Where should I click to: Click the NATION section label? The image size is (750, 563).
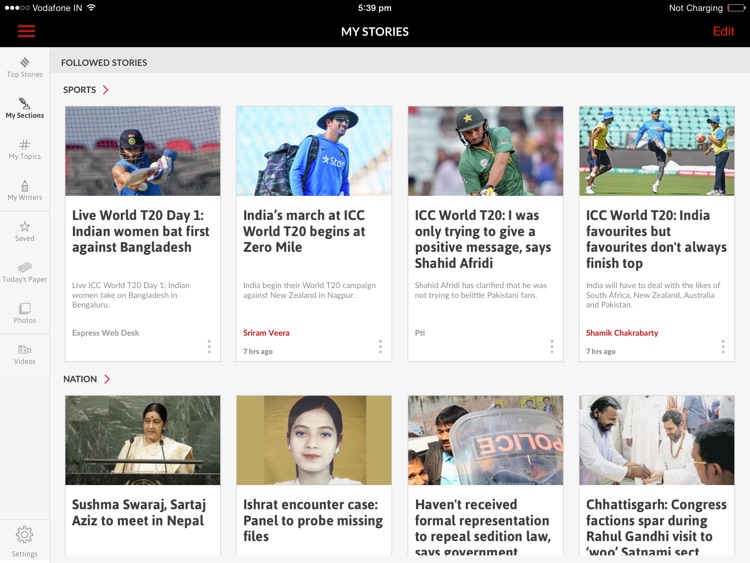point(80,379)
